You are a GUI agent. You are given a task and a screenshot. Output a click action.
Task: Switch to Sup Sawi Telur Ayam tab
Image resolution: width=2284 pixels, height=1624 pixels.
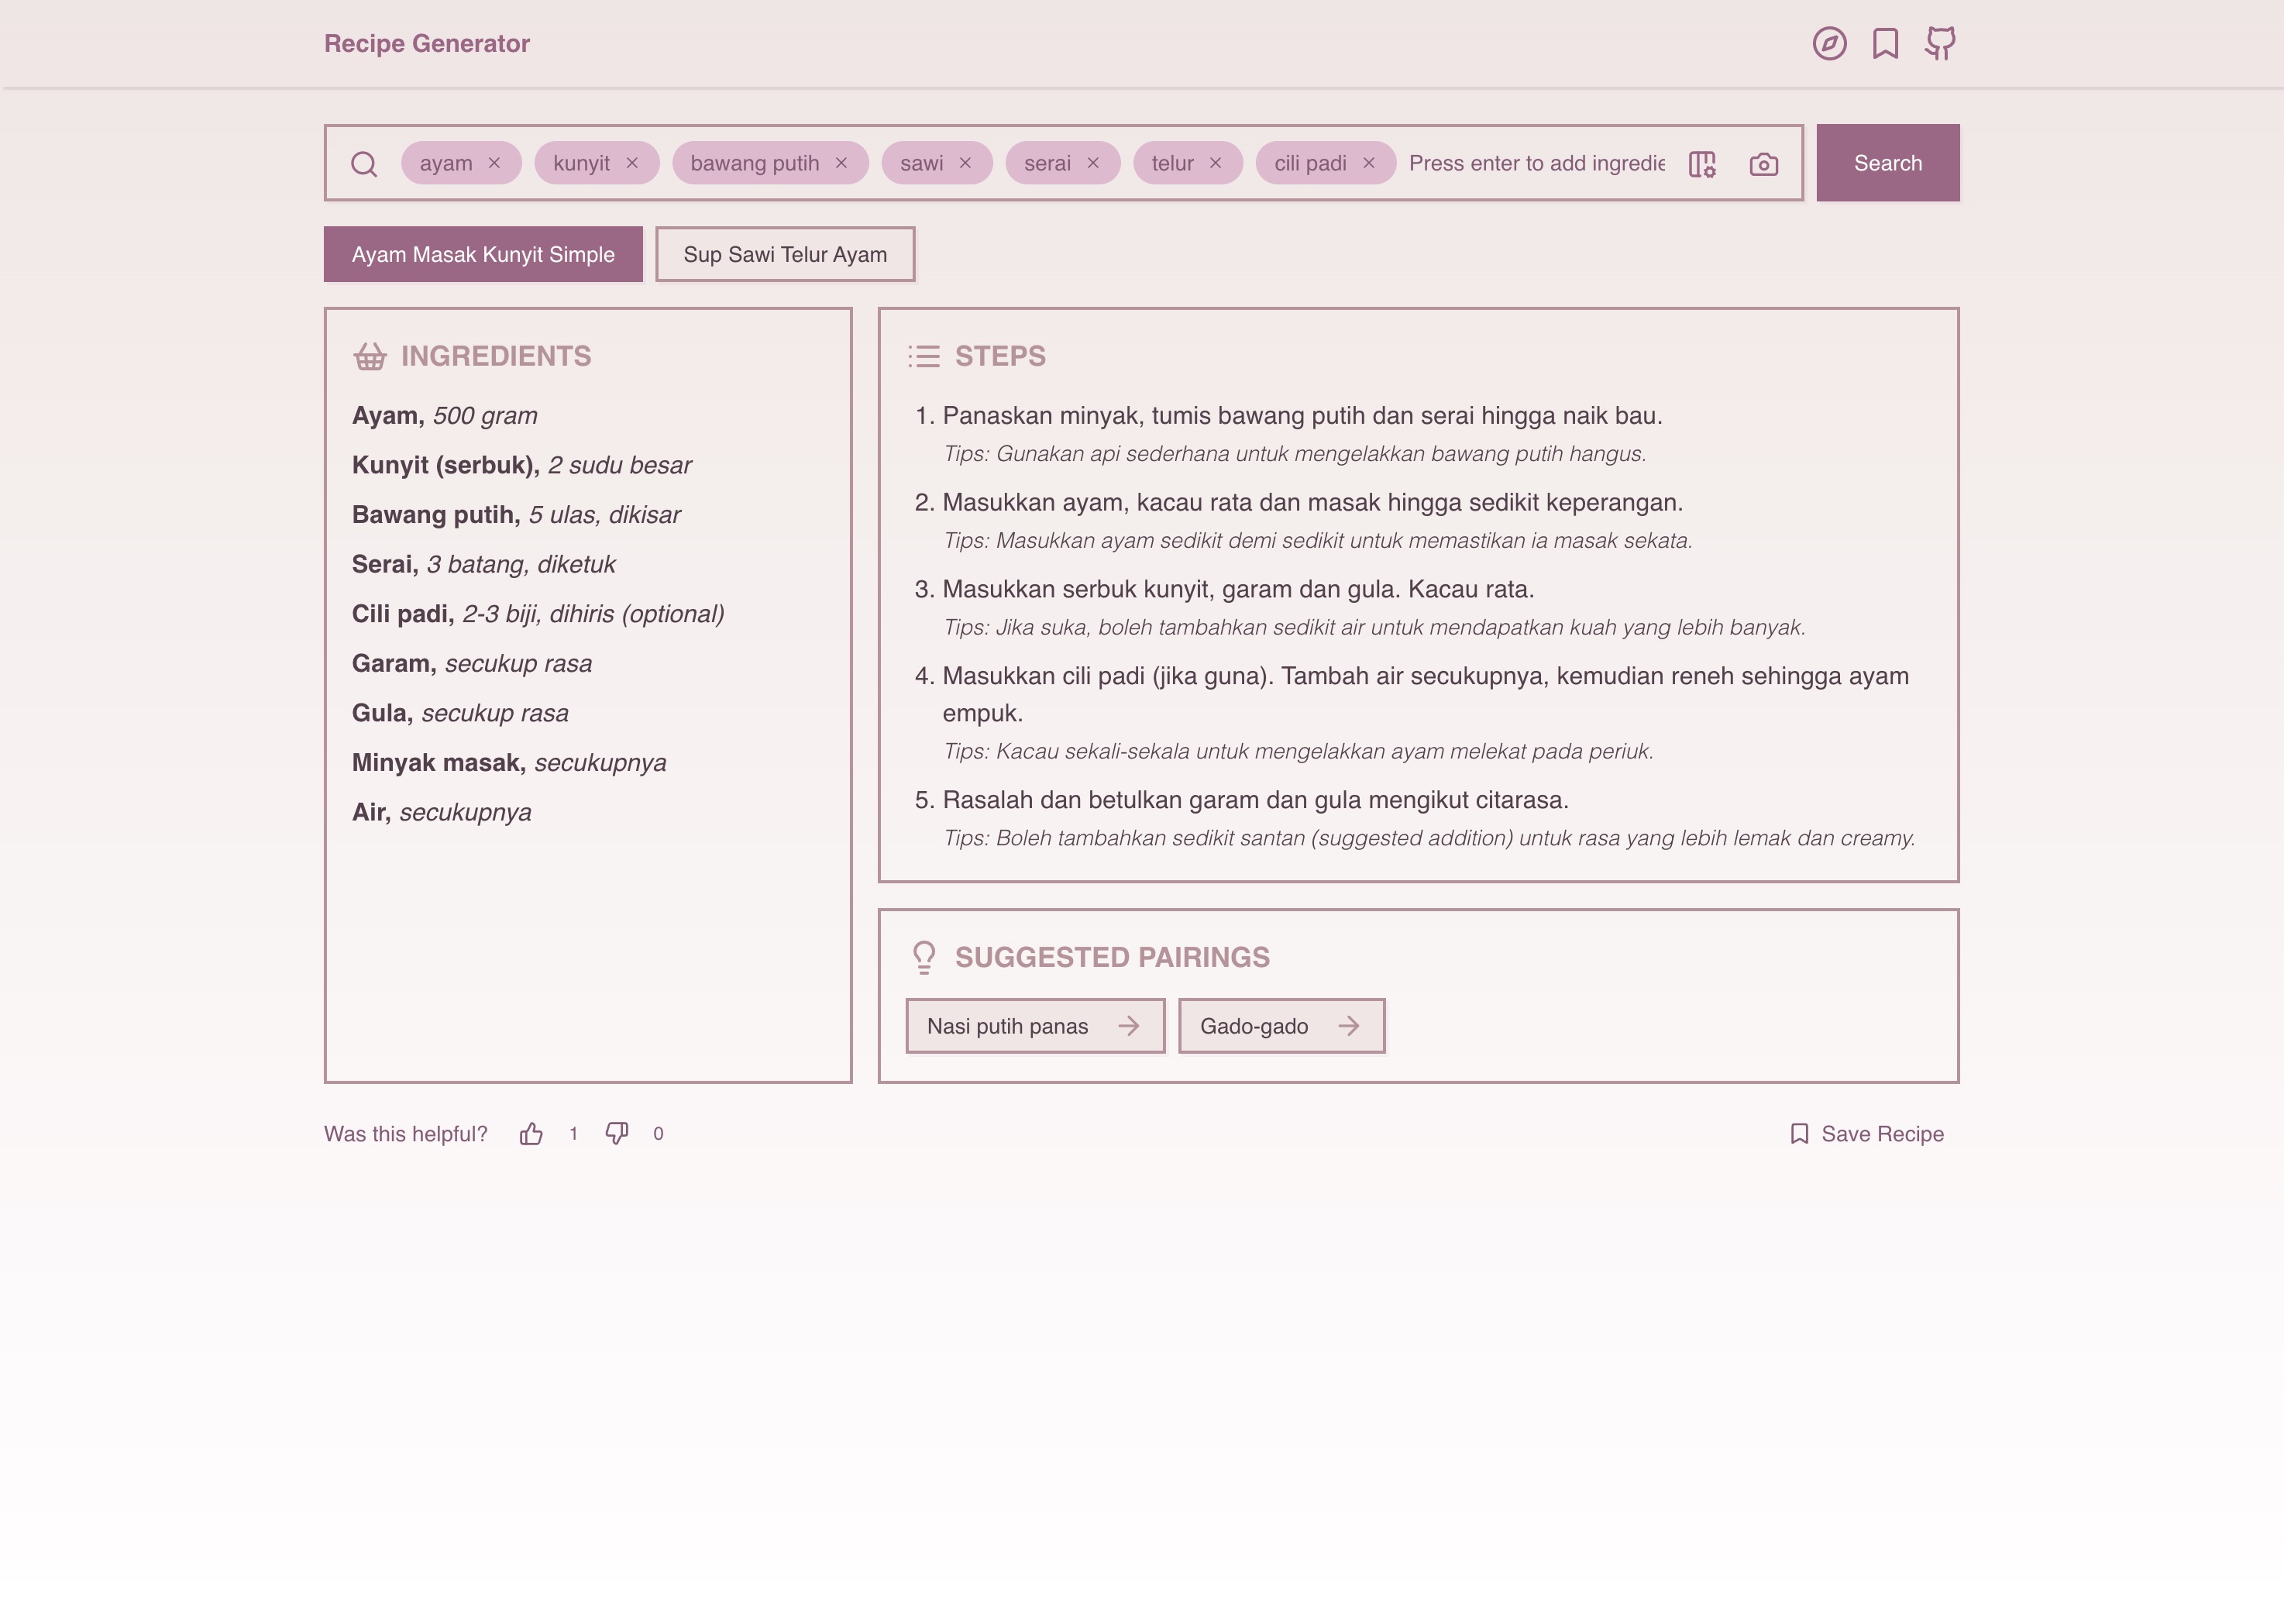785,254
